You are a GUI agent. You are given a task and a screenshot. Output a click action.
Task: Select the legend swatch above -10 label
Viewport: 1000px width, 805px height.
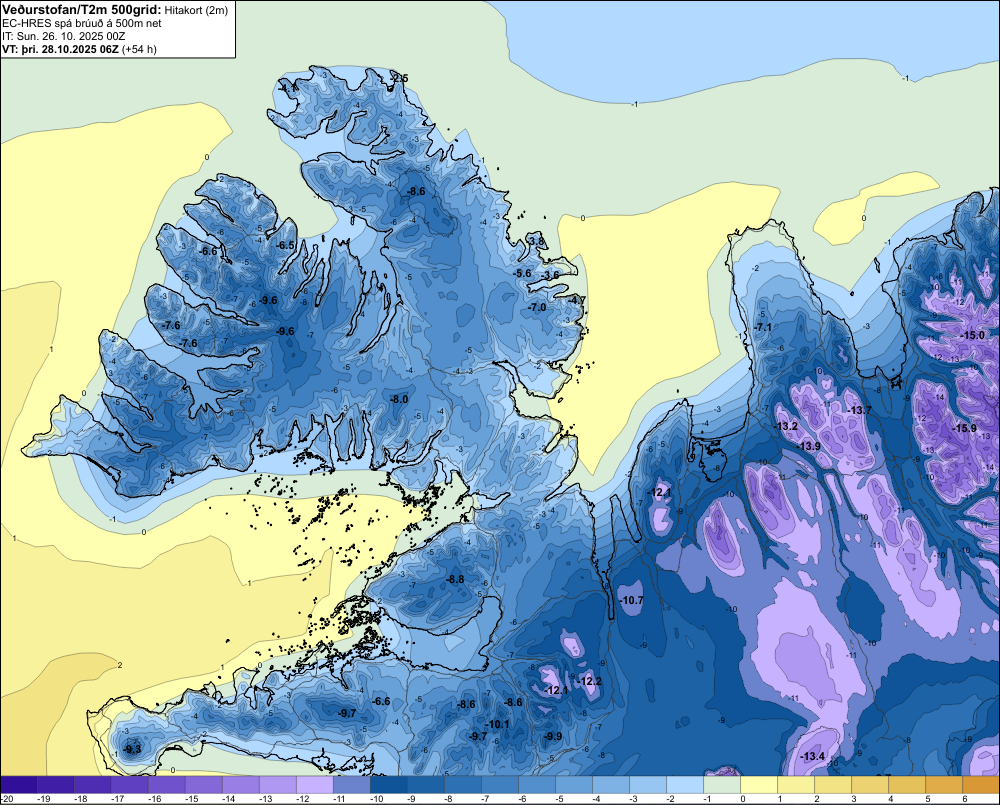[x=388, y=785]
